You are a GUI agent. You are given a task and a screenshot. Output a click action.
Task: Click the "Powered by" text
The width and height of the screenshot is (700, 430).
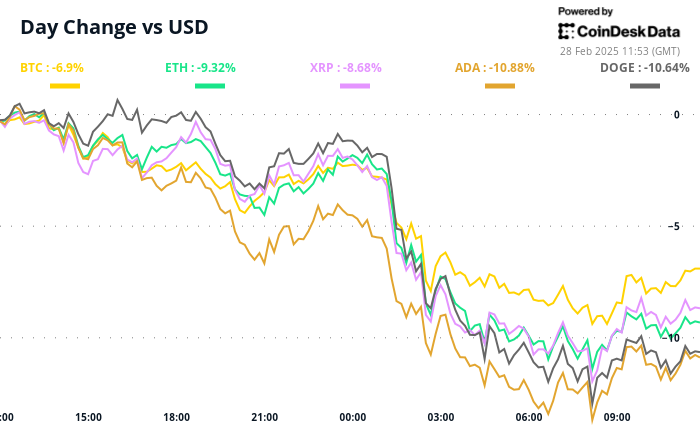click(586, 11)
